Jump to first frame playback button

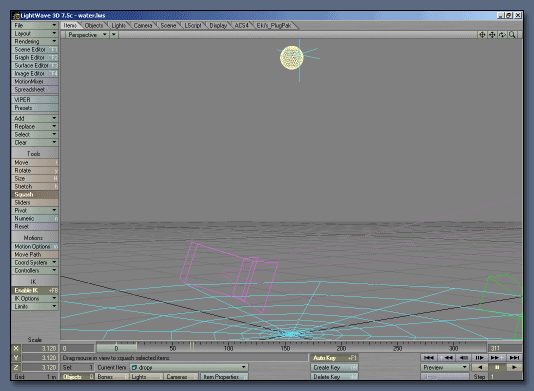click(x=429, y=358)
